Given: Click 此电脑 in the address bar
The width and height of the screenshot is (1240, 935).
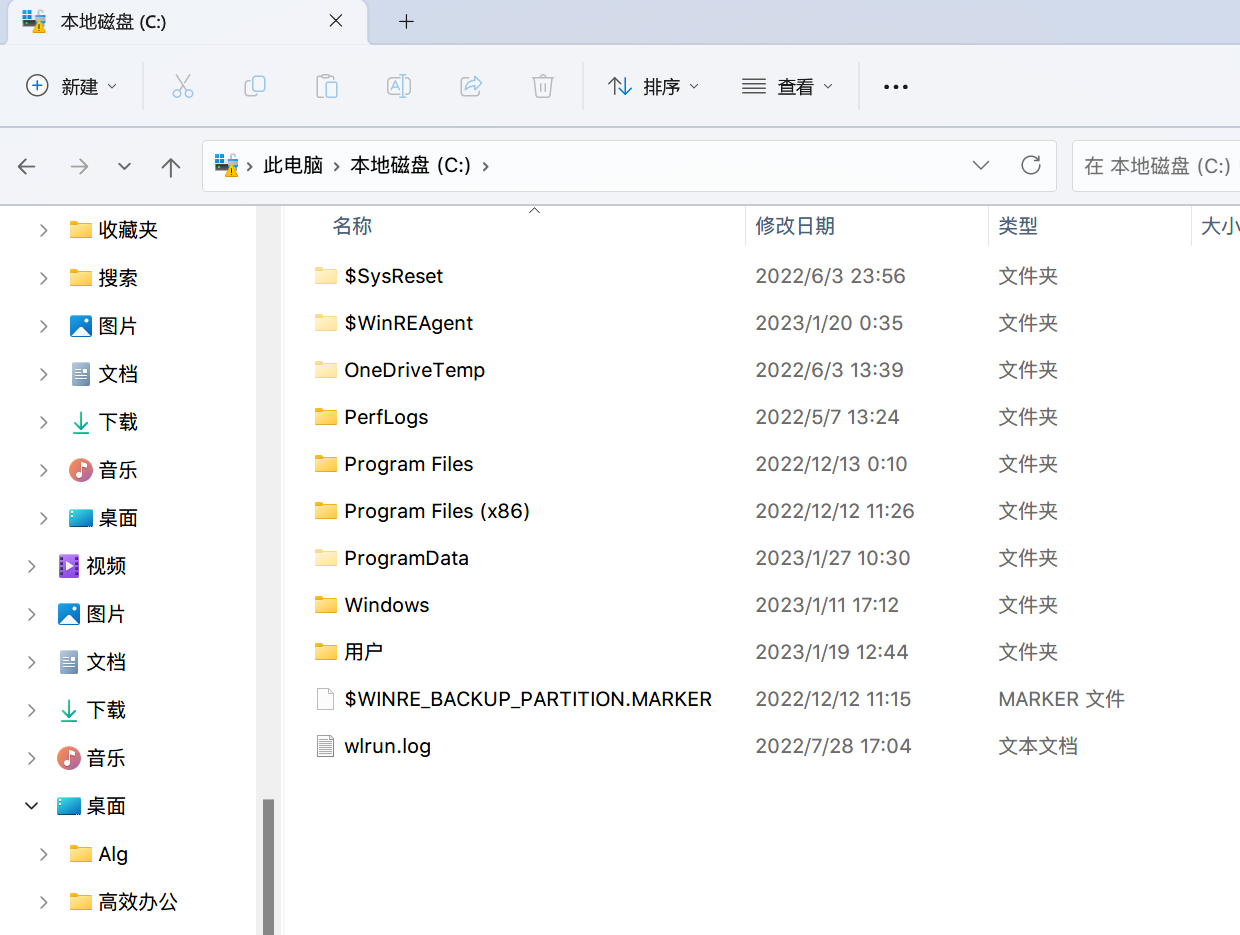Looking at the screenshot, I should 293,166.
